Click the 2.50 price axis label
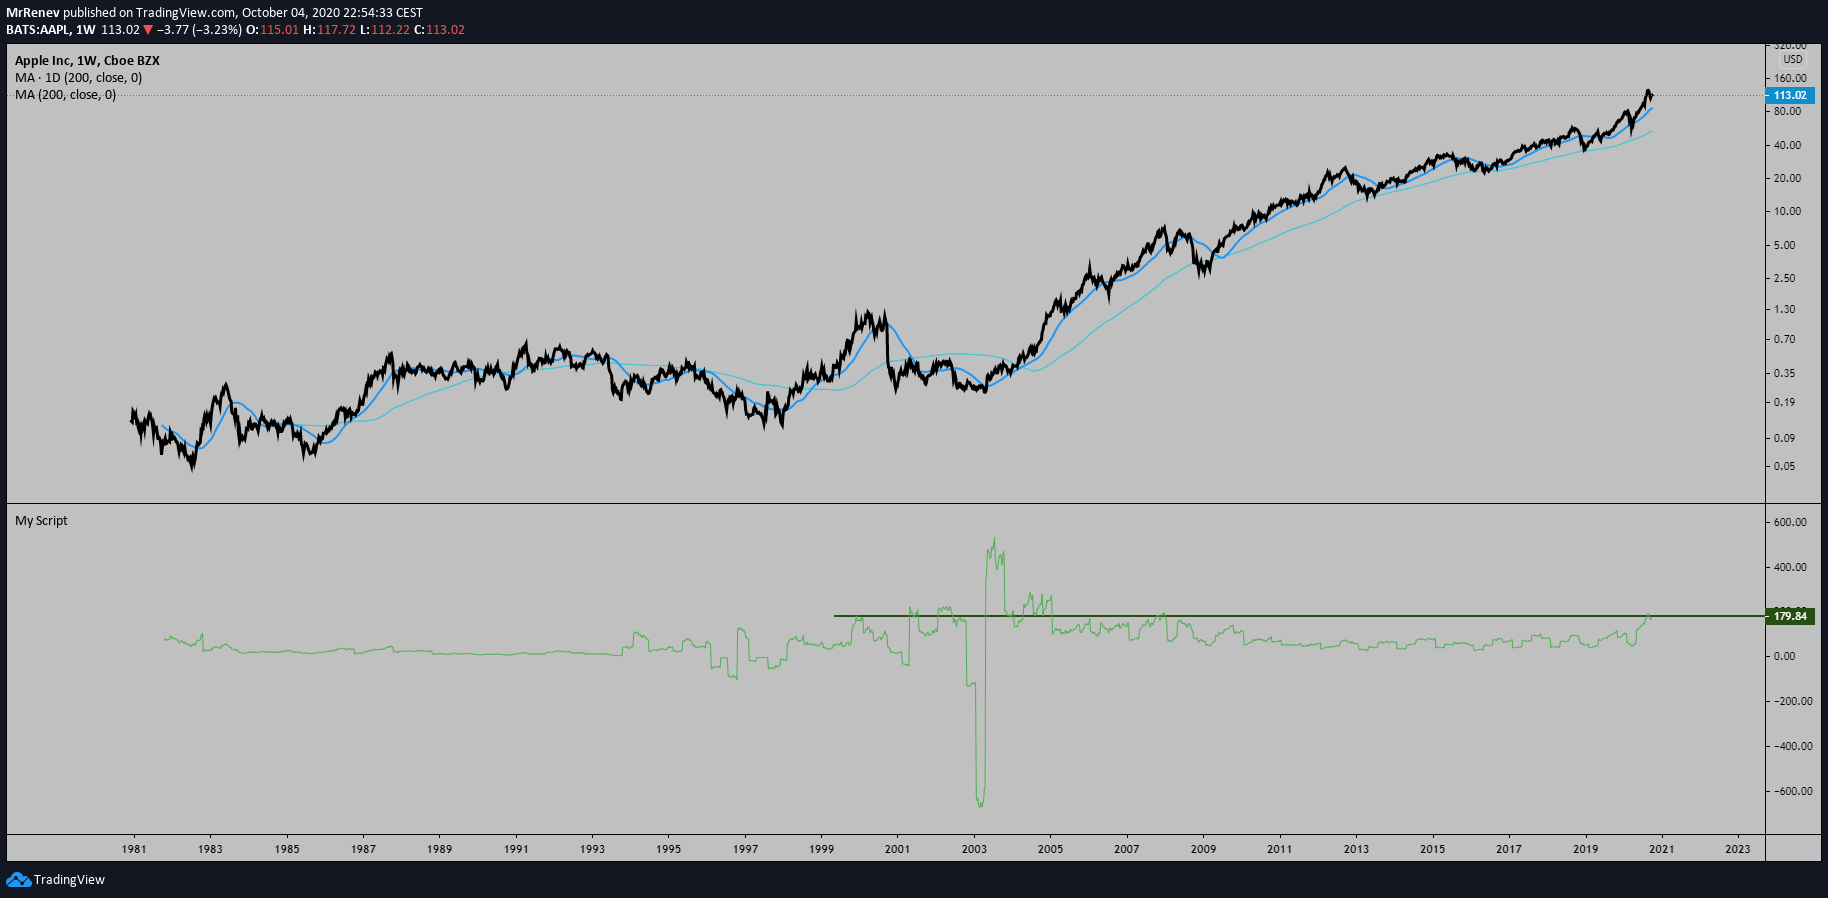The image size is (1828, 898). (1785, 278)
